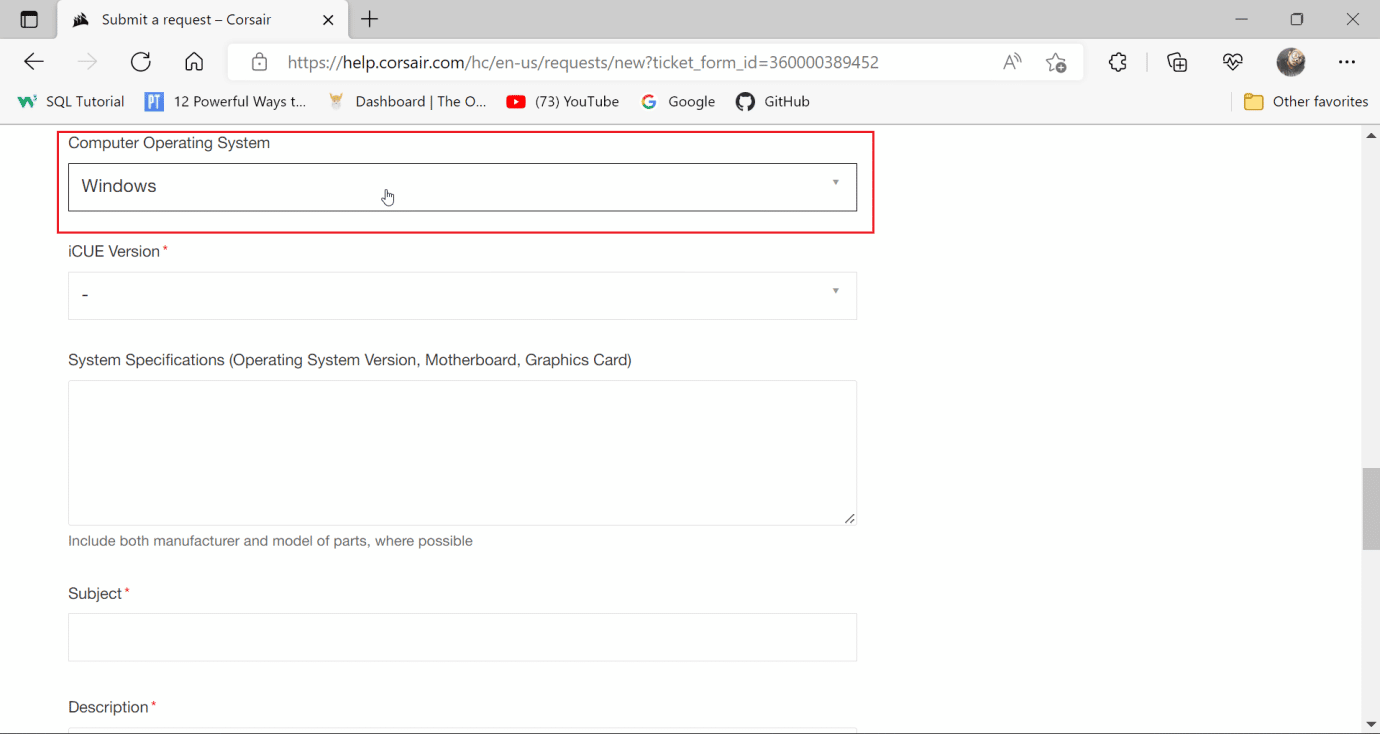The image size is (1380, 734).
Task: Expand Computer Operating System dropdown
Action: click(x=462, y=187)
